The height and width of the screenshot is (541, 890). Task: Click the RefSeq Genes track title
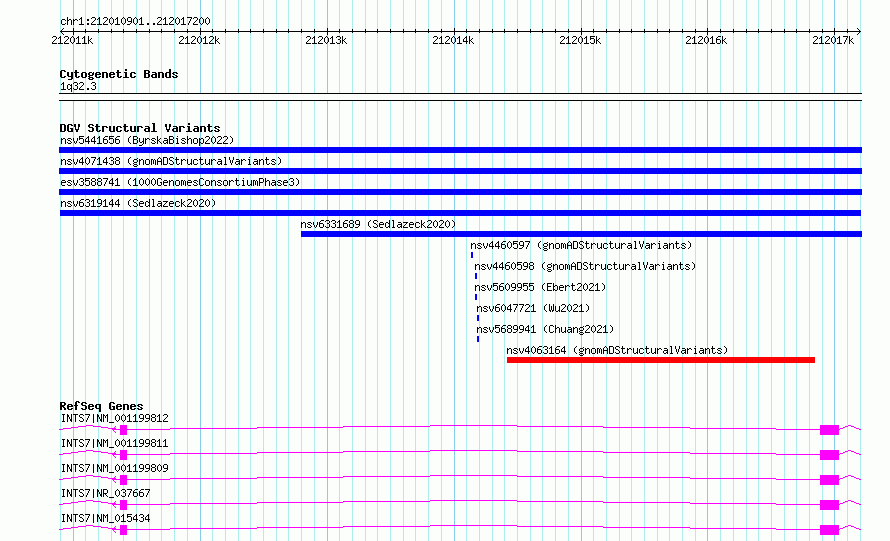click(x=101, y=406)
